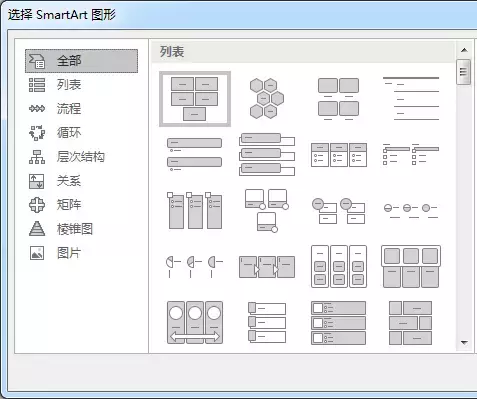The height and width of the screenshot is (399, 477).
Task: Choose the three small circles line layout
Action: pos(411,211)
